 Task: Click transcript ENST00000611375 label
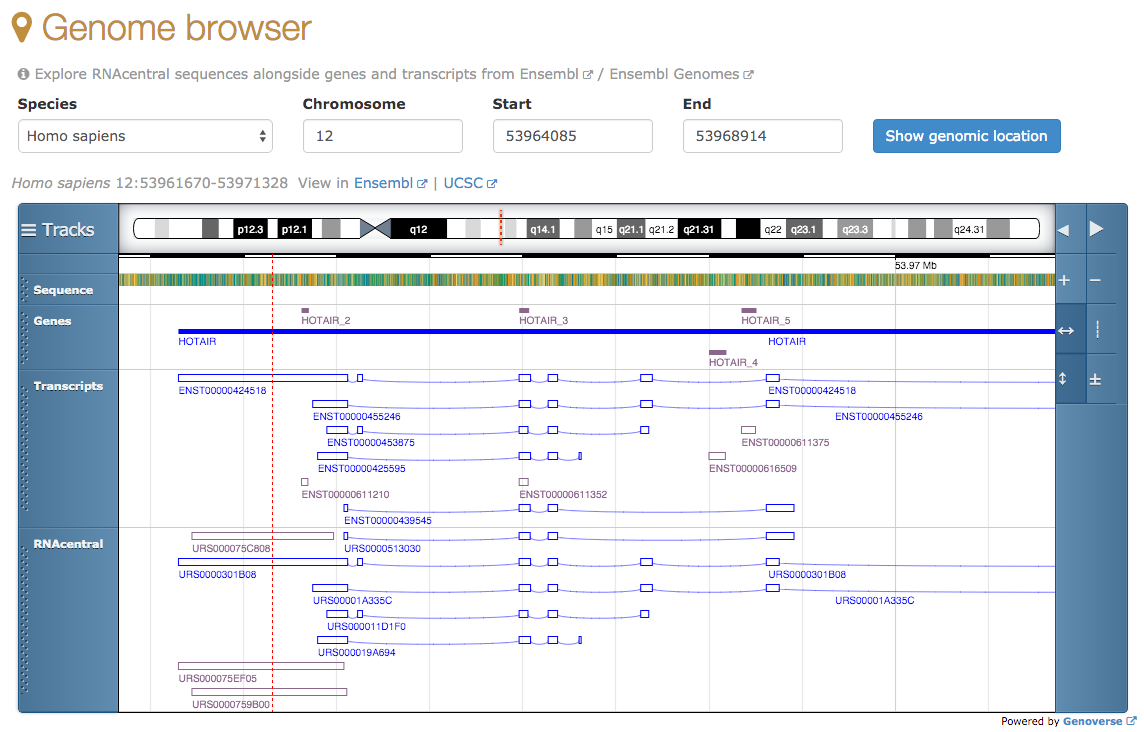(x=785, y=442)
